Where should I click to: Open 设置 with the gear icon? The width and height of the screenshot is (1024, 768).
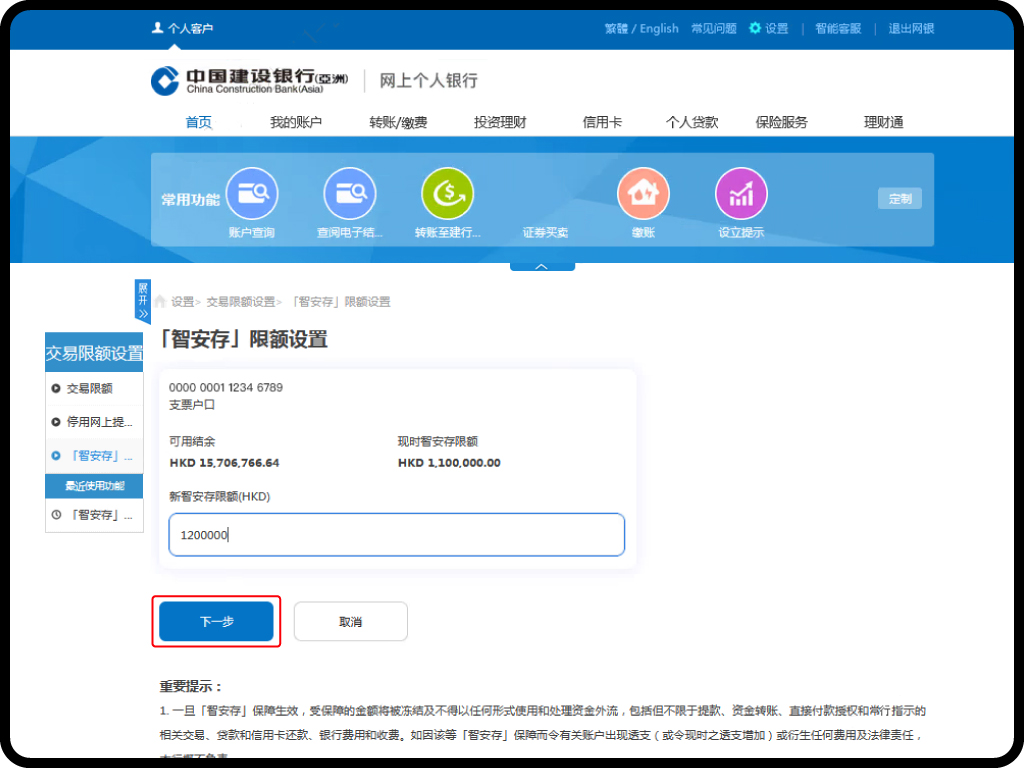pos(769,29)
